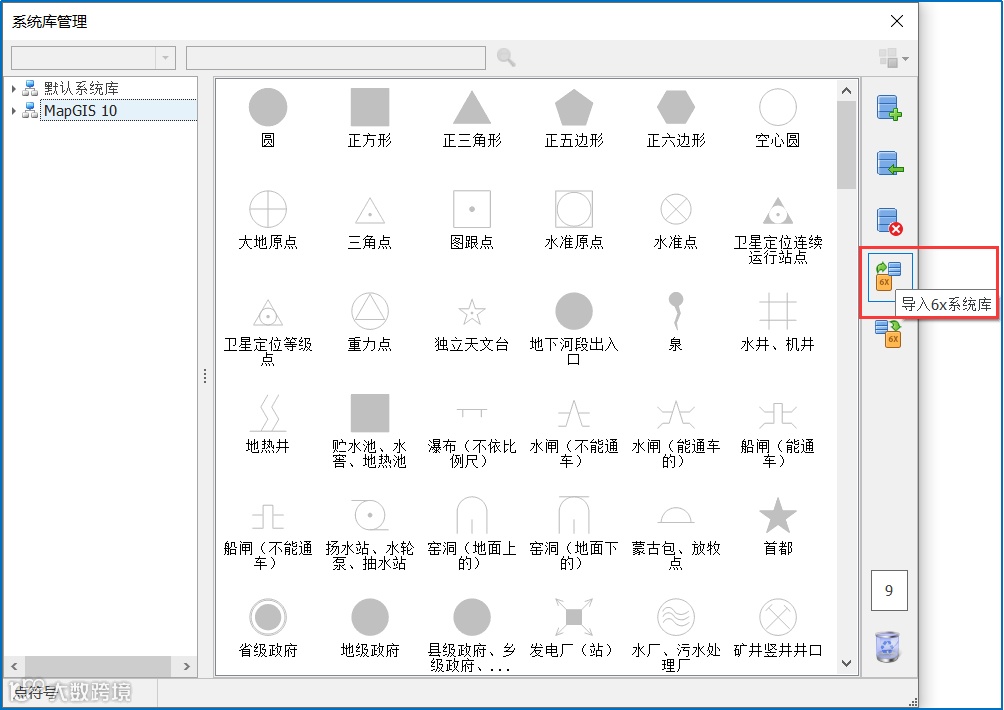Click inside the search text field

pos(336,58)
